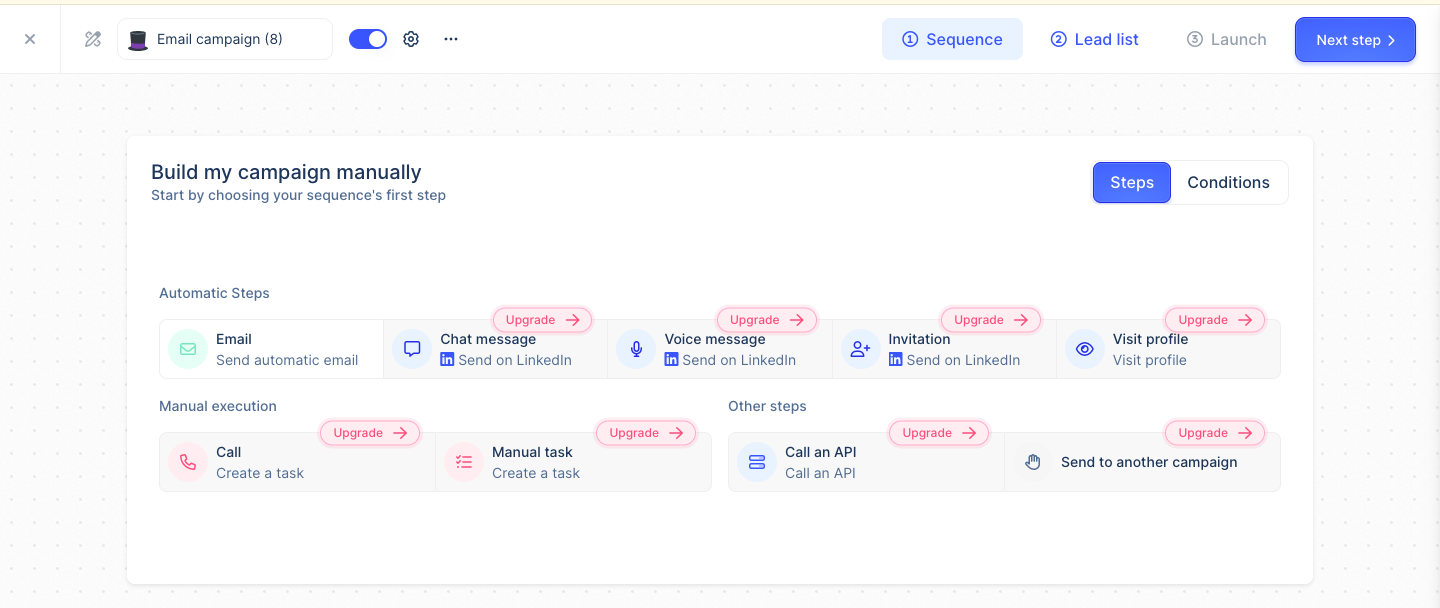Click the magic wand icon in the header

pos(93,39)
